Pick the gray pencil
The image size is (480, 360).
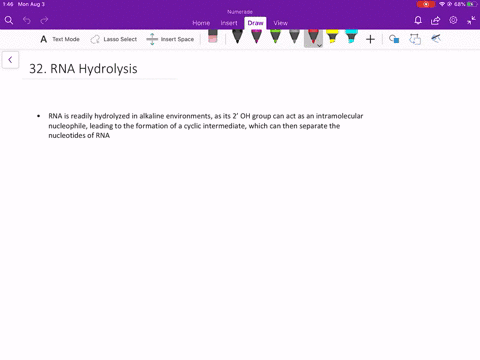pos(294,36)
